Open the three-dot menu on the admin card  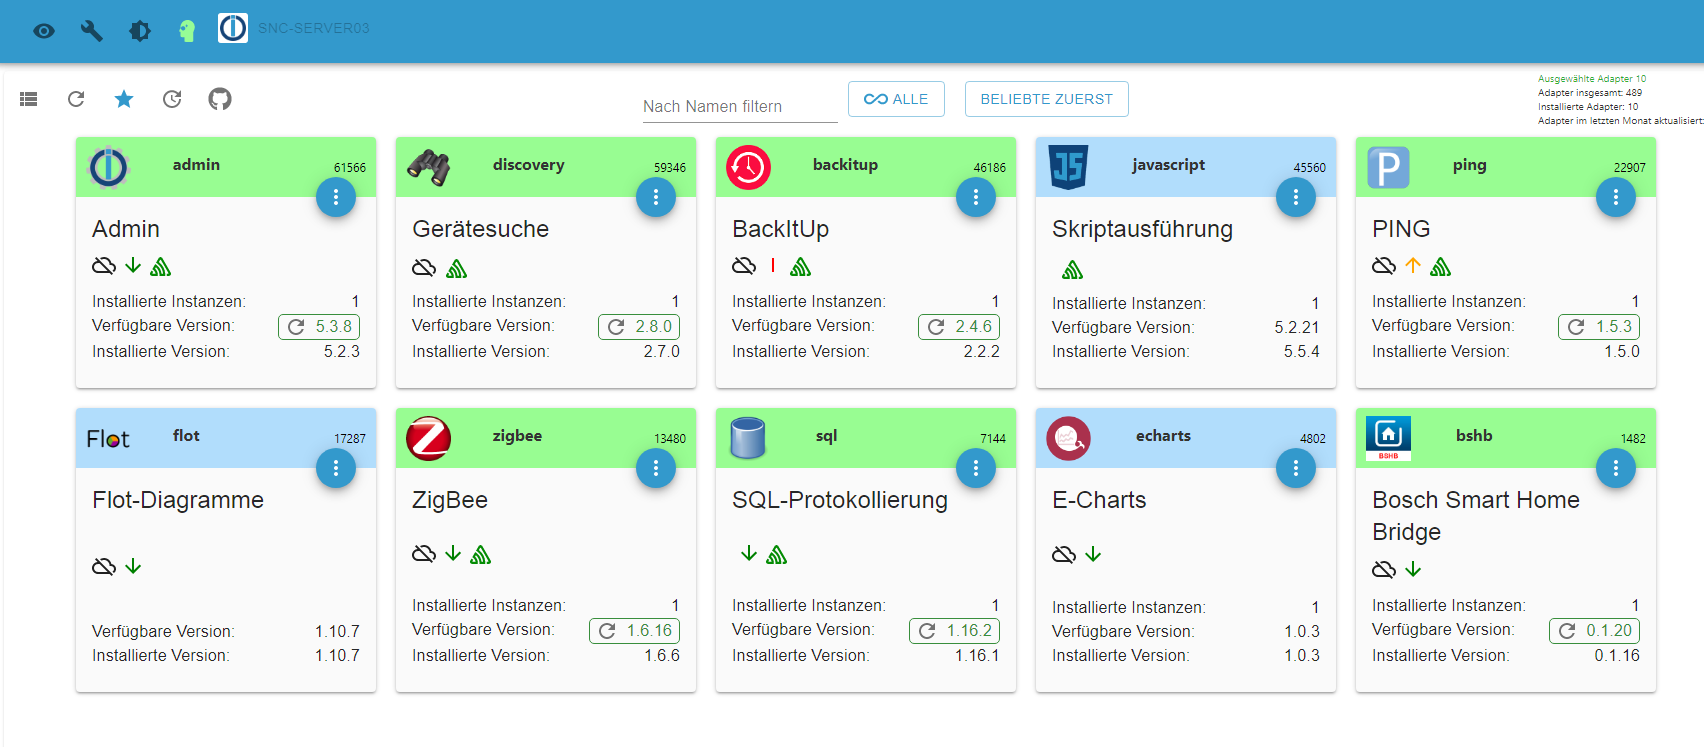click(x=336, y=198)
